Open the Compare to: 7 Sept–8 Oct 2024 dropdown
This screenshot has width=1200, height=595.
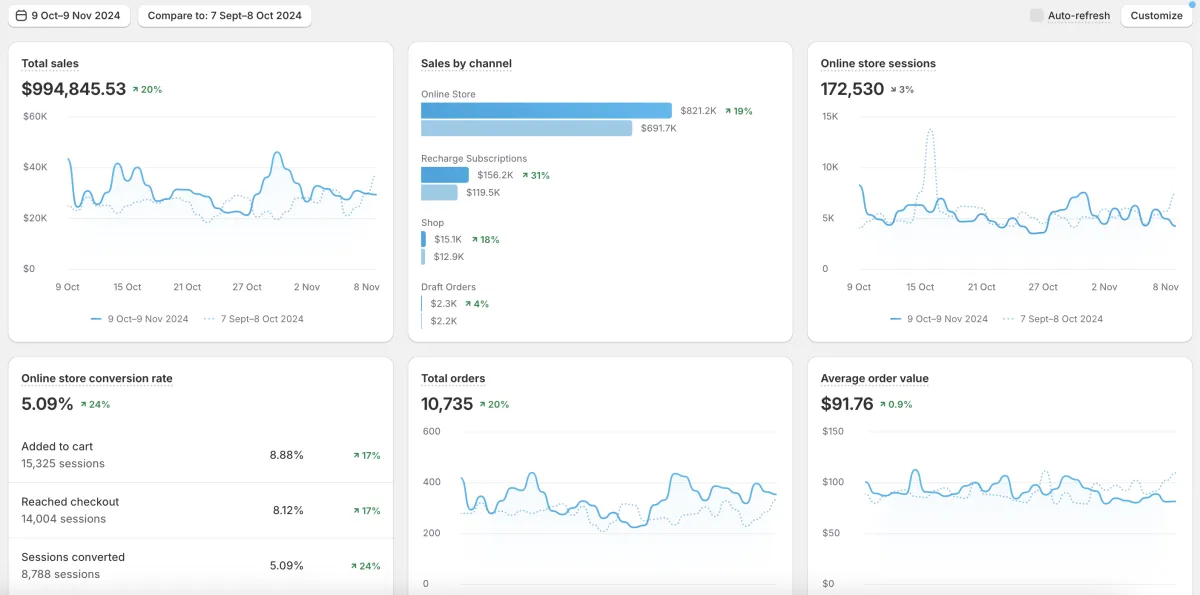pos(224,16)
